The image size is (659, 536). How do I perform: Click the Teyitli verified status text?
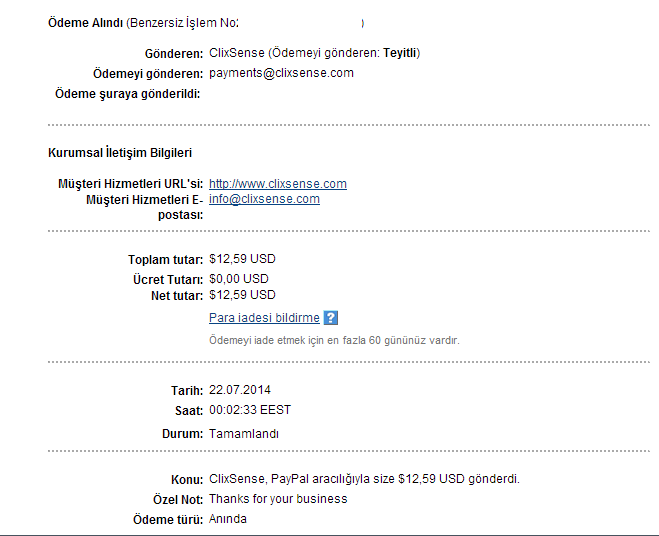[400, 53]
